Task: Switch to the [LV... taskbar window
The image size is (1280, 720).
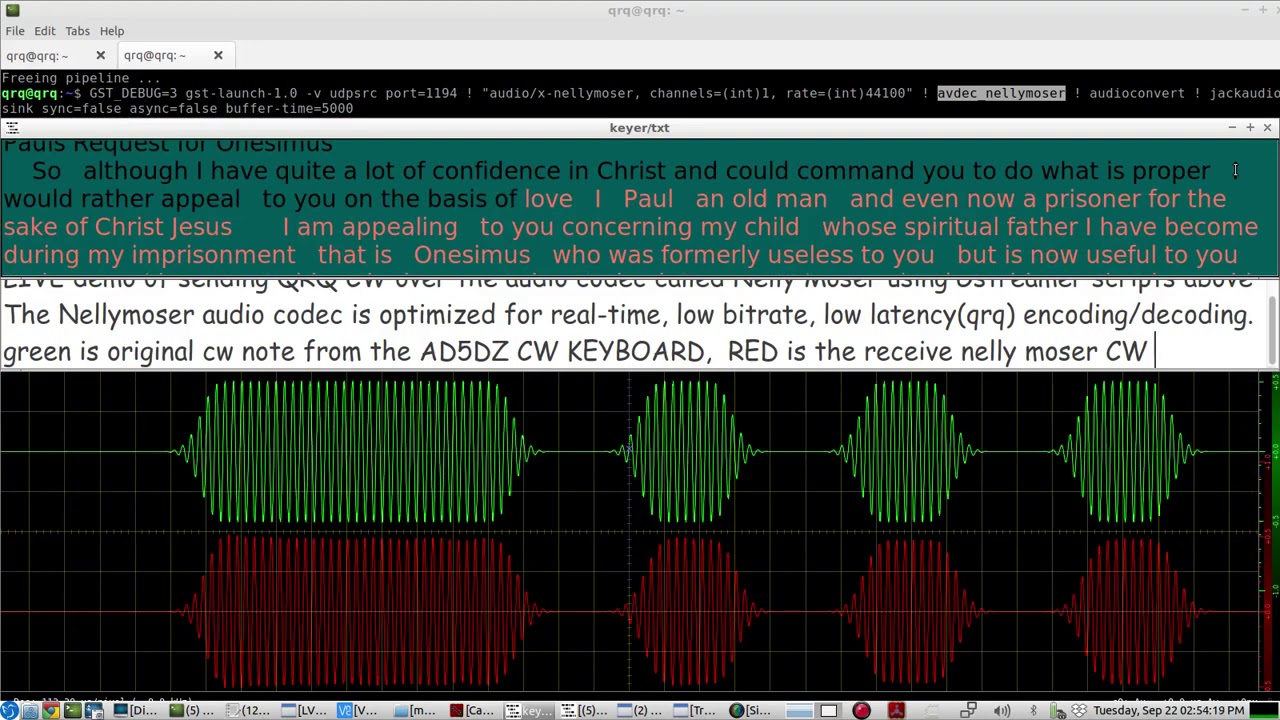Action: tap(305, 710)
